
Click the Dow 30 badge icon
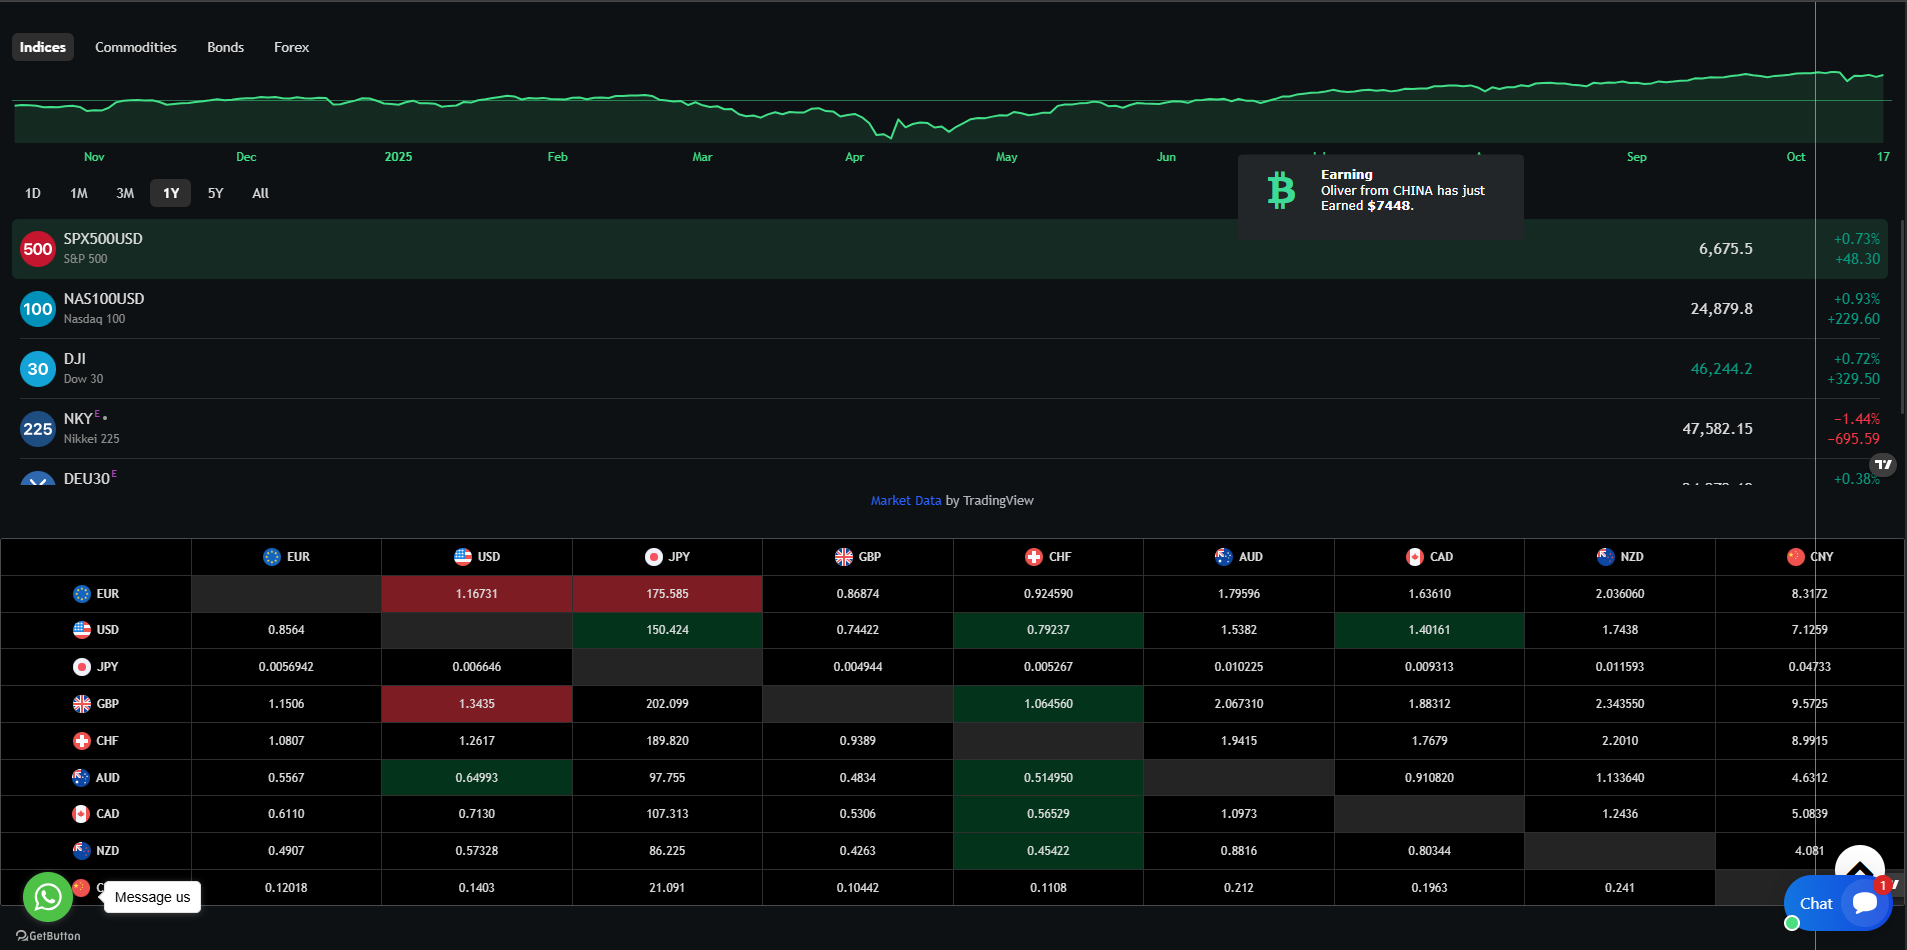38,369
